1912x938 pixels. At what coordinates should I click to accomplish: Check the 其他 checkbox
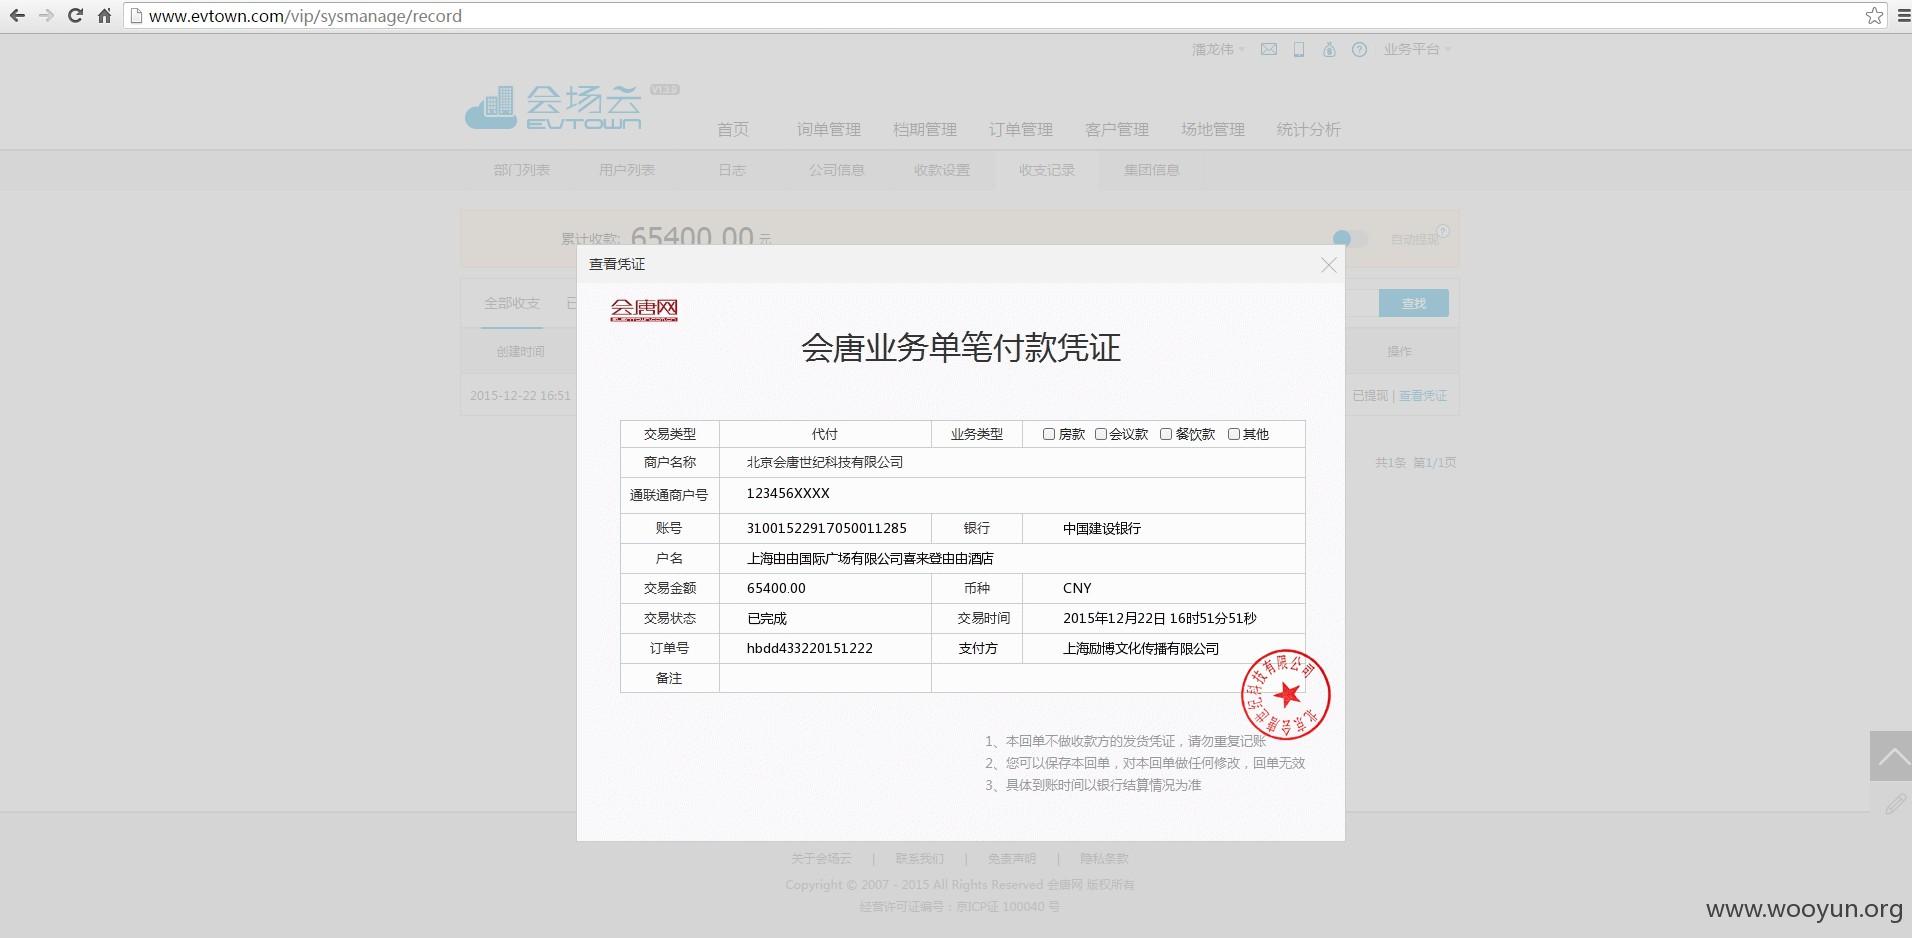(1234, 434)
